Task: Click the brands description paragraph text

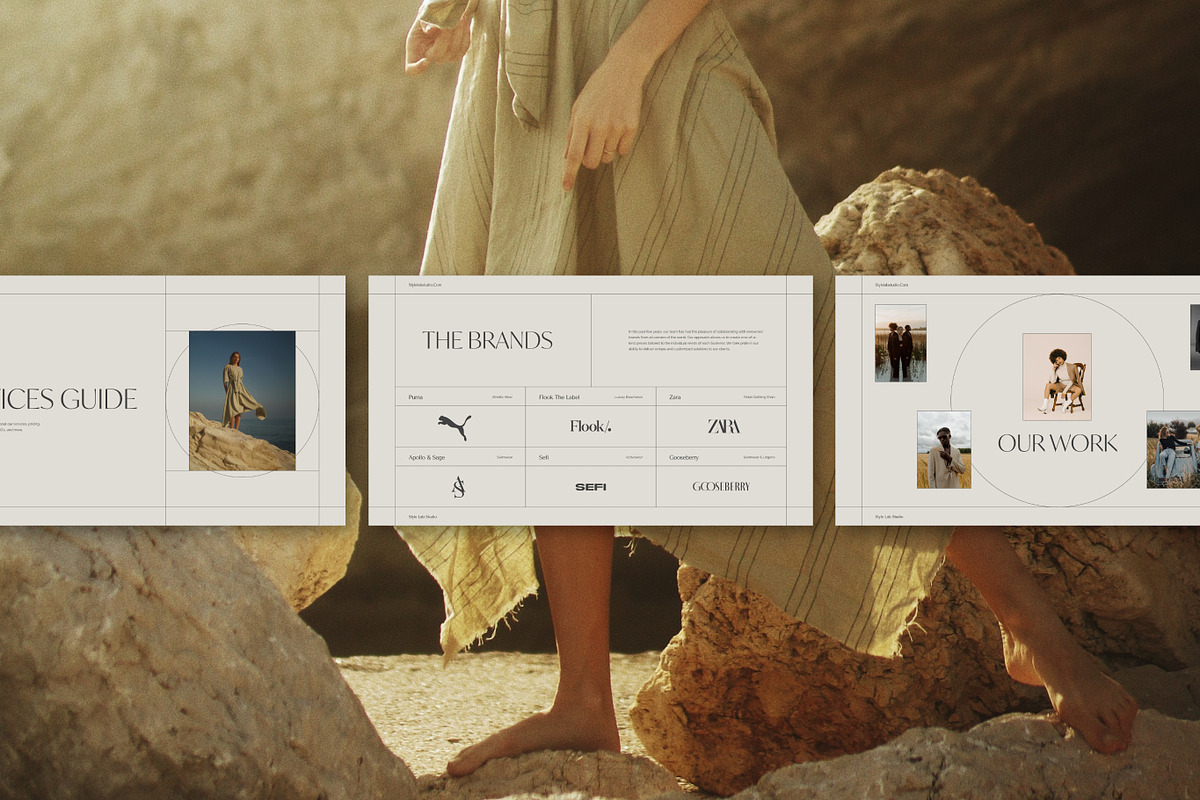Action: coord(694,340)
